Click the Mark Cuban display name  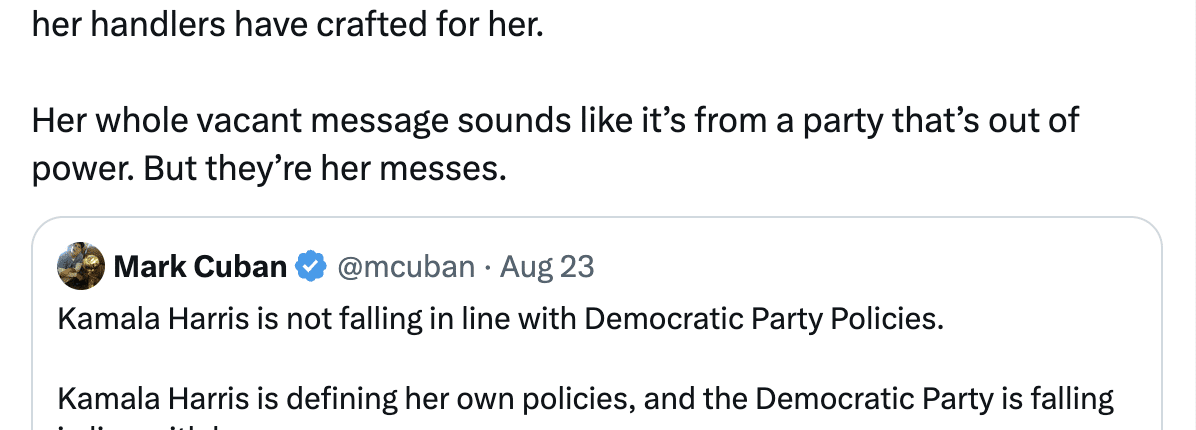pyautogui.click(x=200, y=266)
